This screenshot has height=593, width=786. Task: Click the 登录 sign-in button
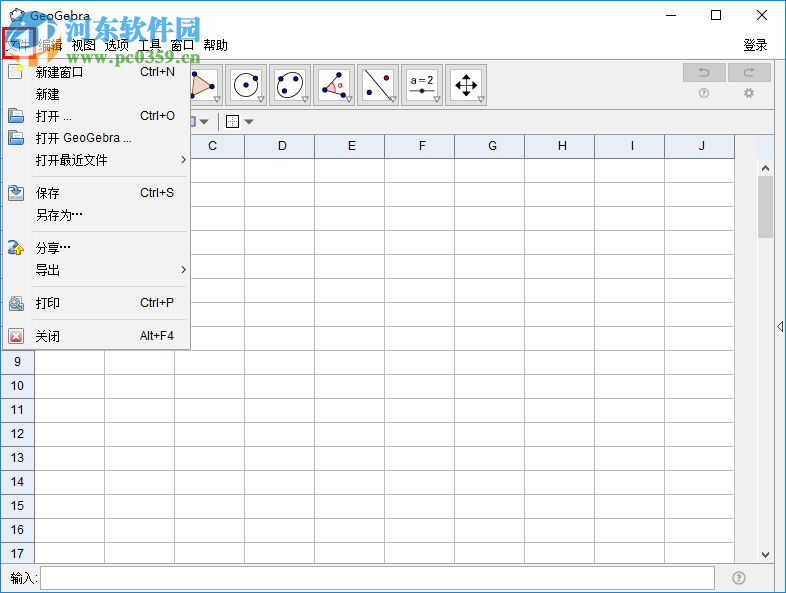(x=755, y=45)
